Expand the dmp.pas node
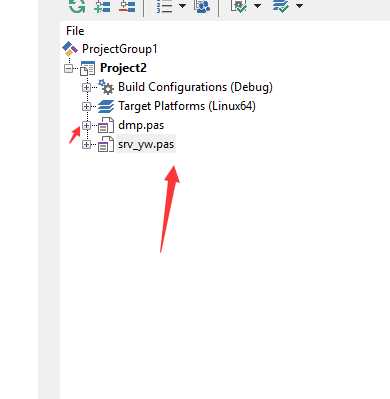390x399 pixels. [x=86, y=126]
